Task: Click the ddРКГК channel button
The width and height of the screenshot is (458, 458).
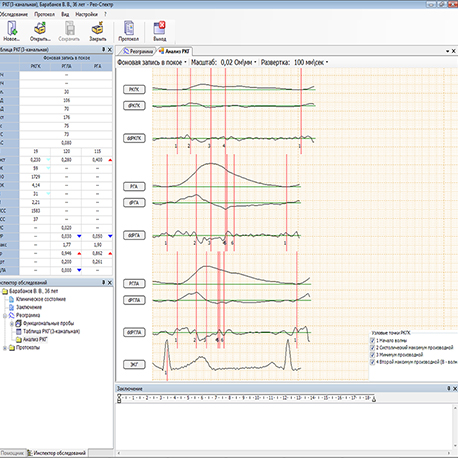Action: tap(134, 138)
